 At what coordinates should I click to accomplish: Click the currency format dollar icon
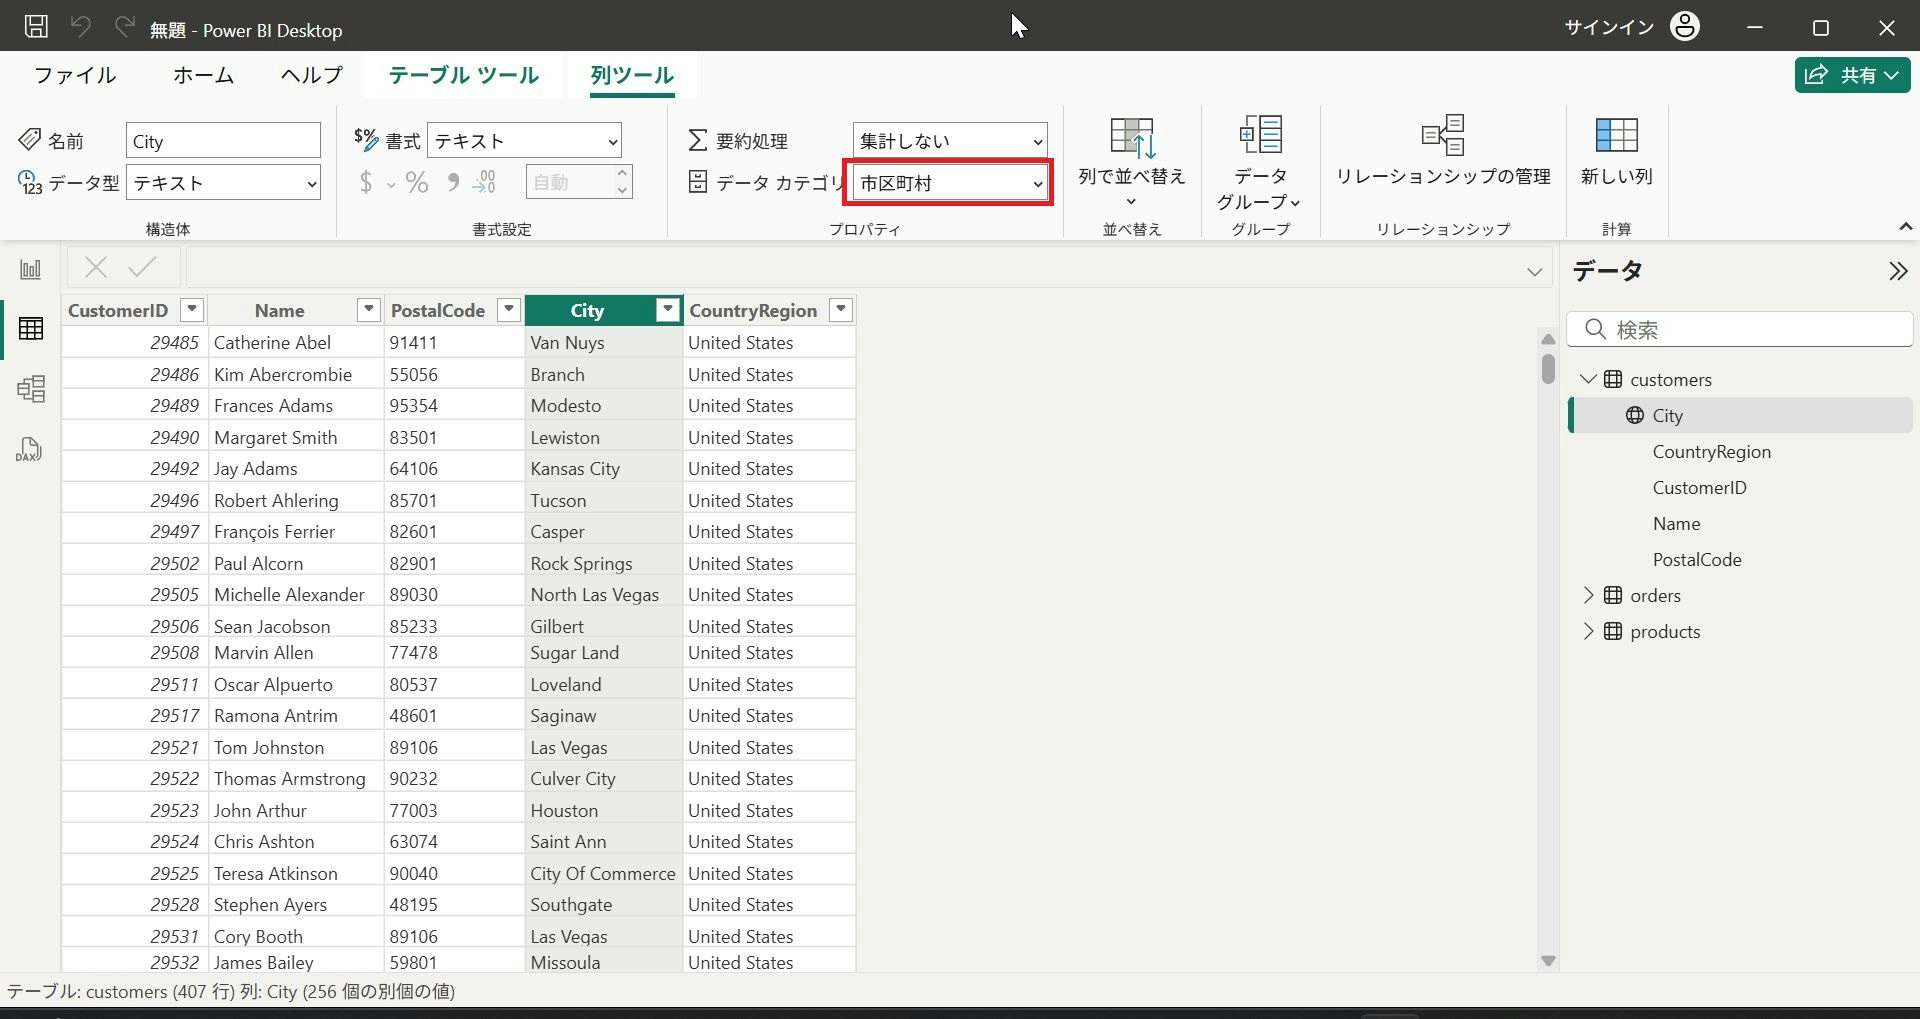point(366,182)
